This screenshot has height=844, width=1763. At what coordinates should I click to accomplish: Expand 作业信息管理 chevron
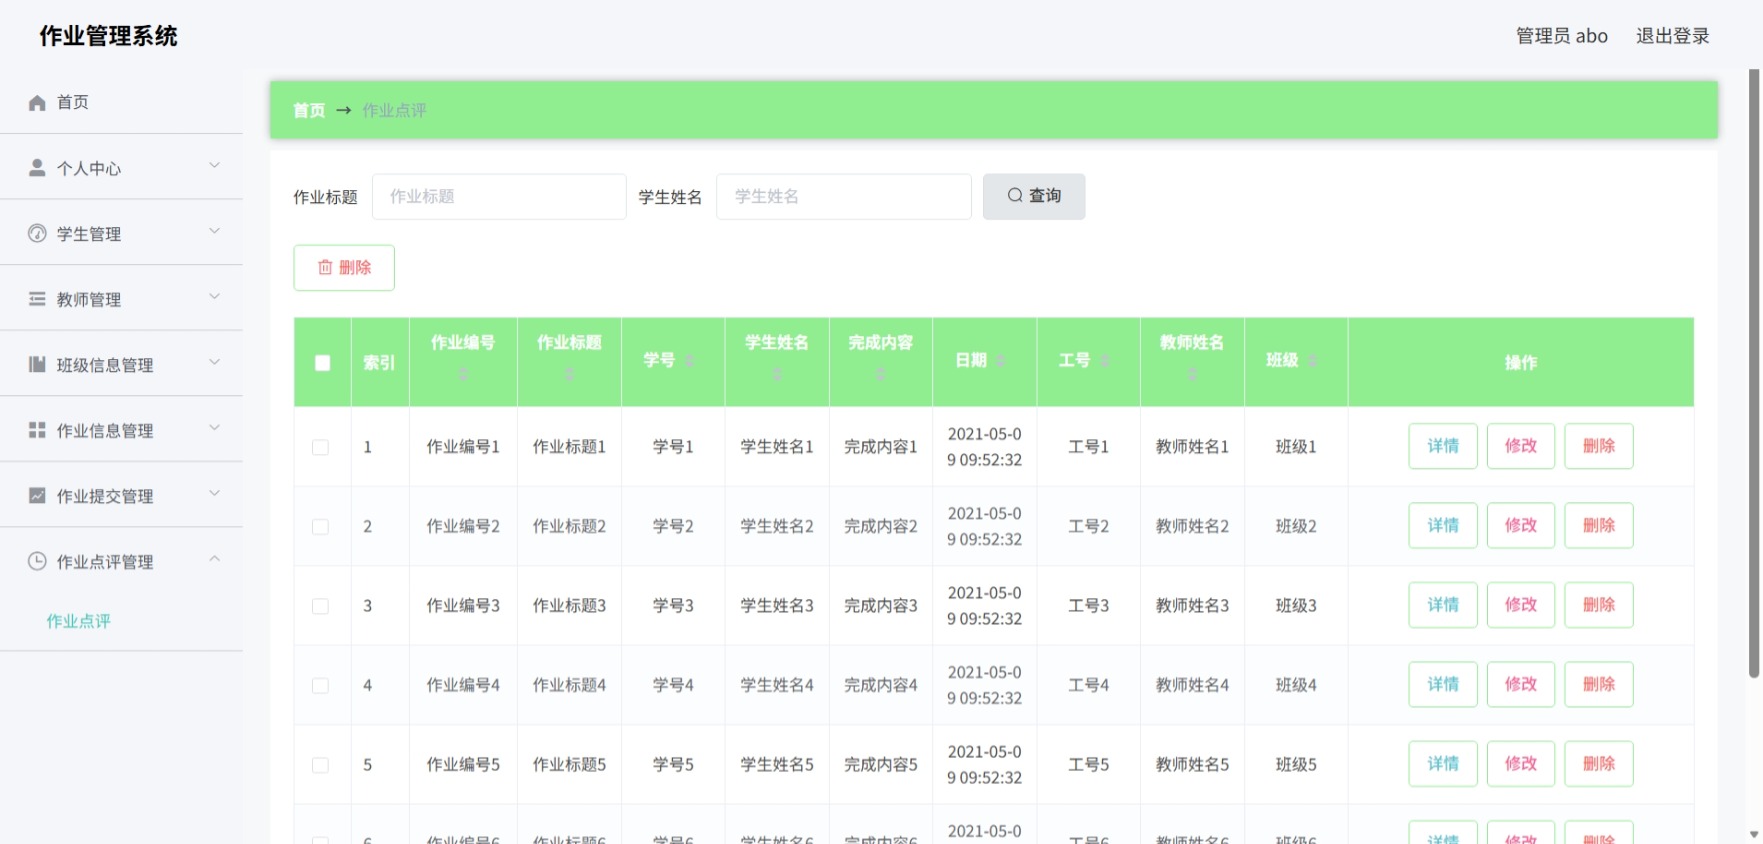[x=214, y=427]
